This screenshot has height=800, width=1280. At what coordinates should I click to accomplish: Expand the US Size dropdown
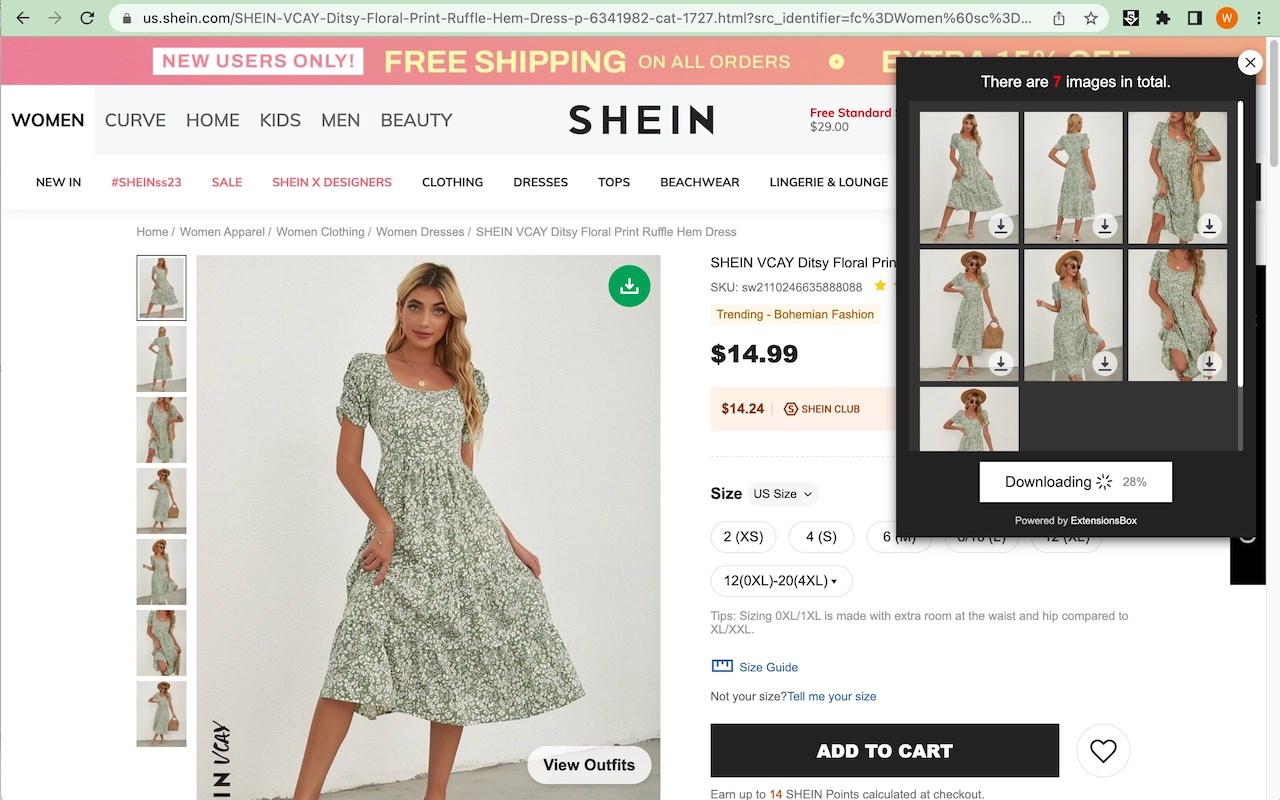(x=783, y=494)
